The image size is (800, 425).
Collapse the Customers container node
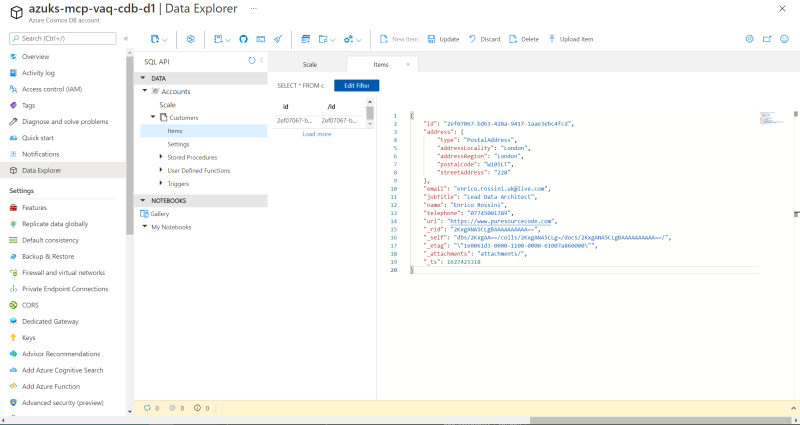pos(153,117)
